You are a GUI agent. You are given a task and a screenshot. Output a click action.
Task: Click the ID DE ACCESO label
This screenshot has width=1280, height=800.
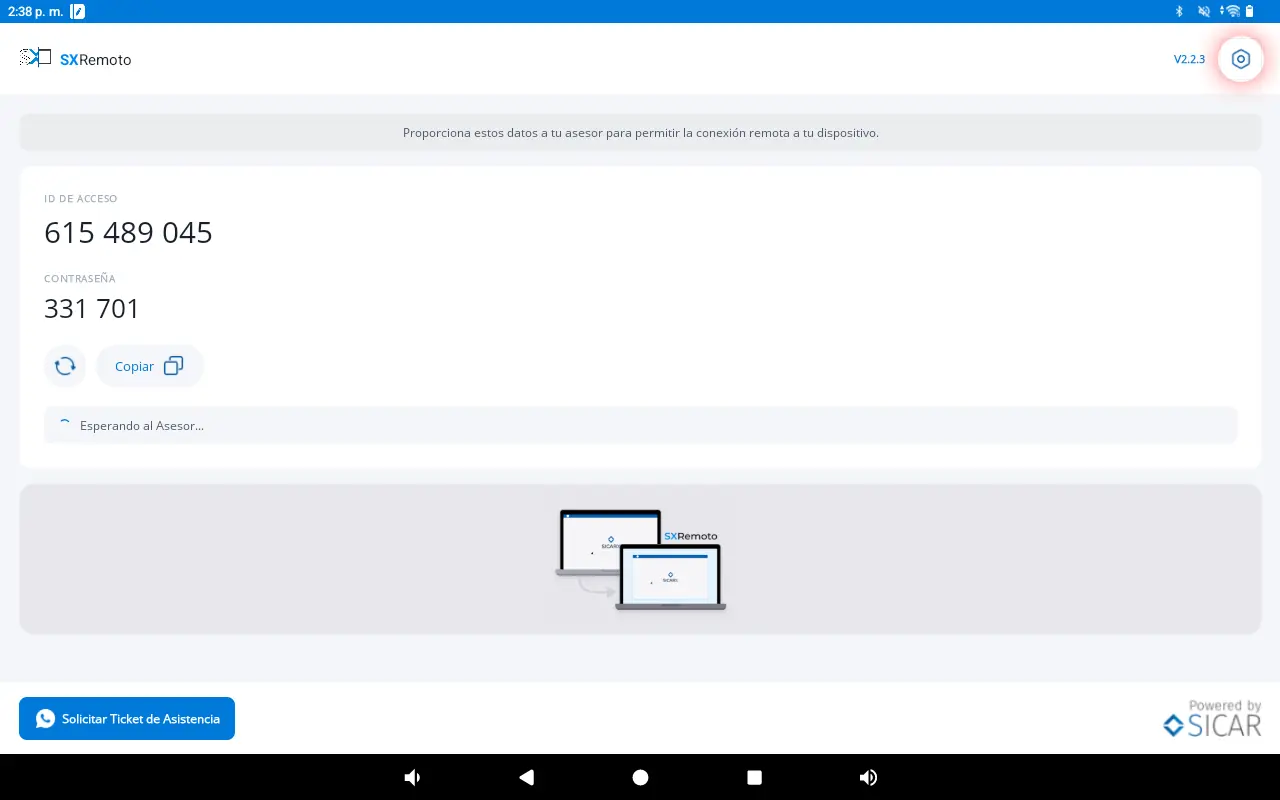(x=81, y=199)
